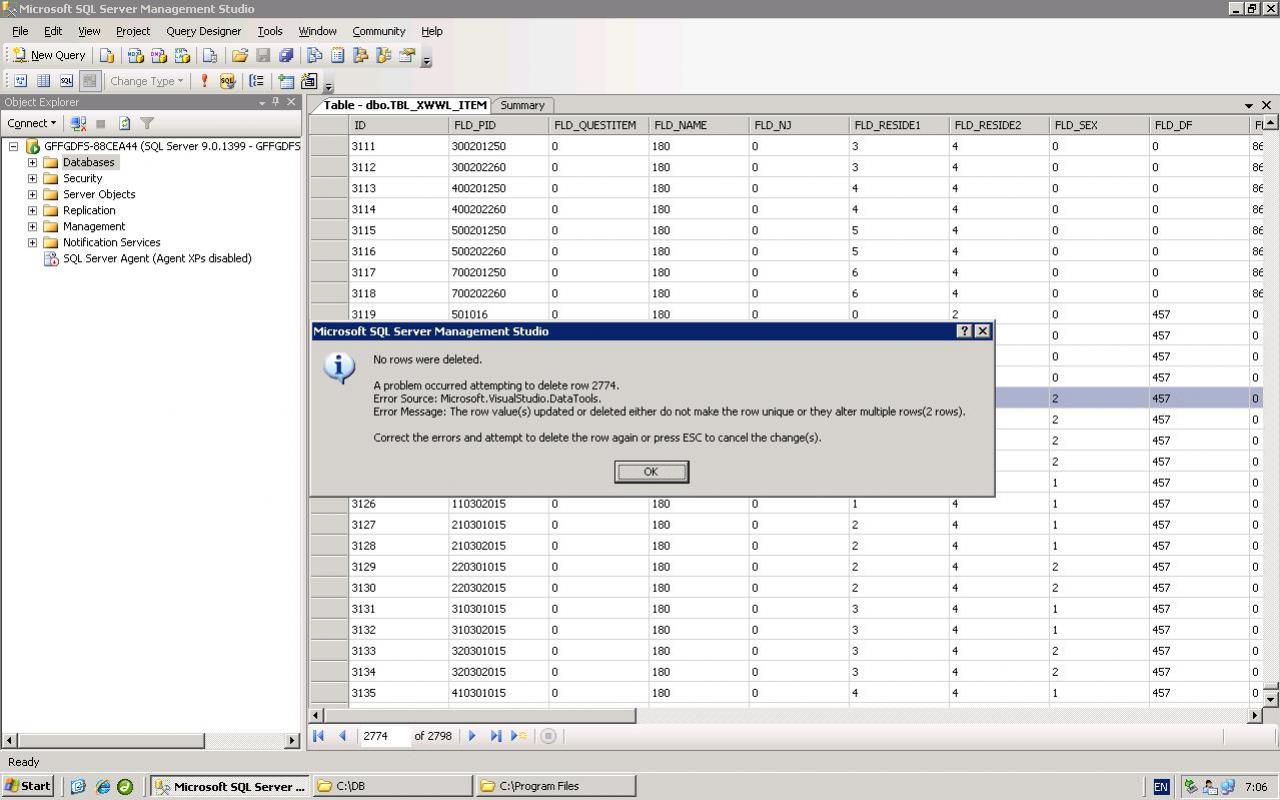Click the cell with ID 3135

(398, 693)
